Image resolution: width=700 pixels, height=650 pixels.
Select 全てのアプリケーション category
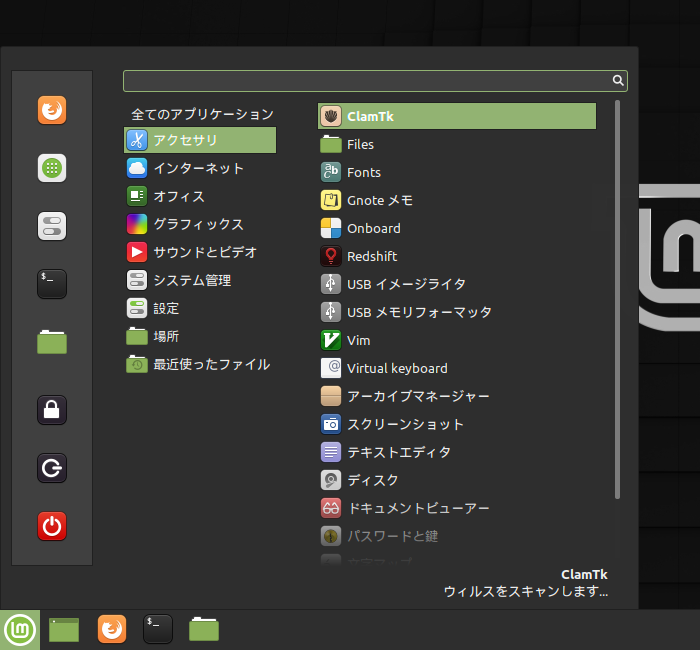(x=202, y=114)
